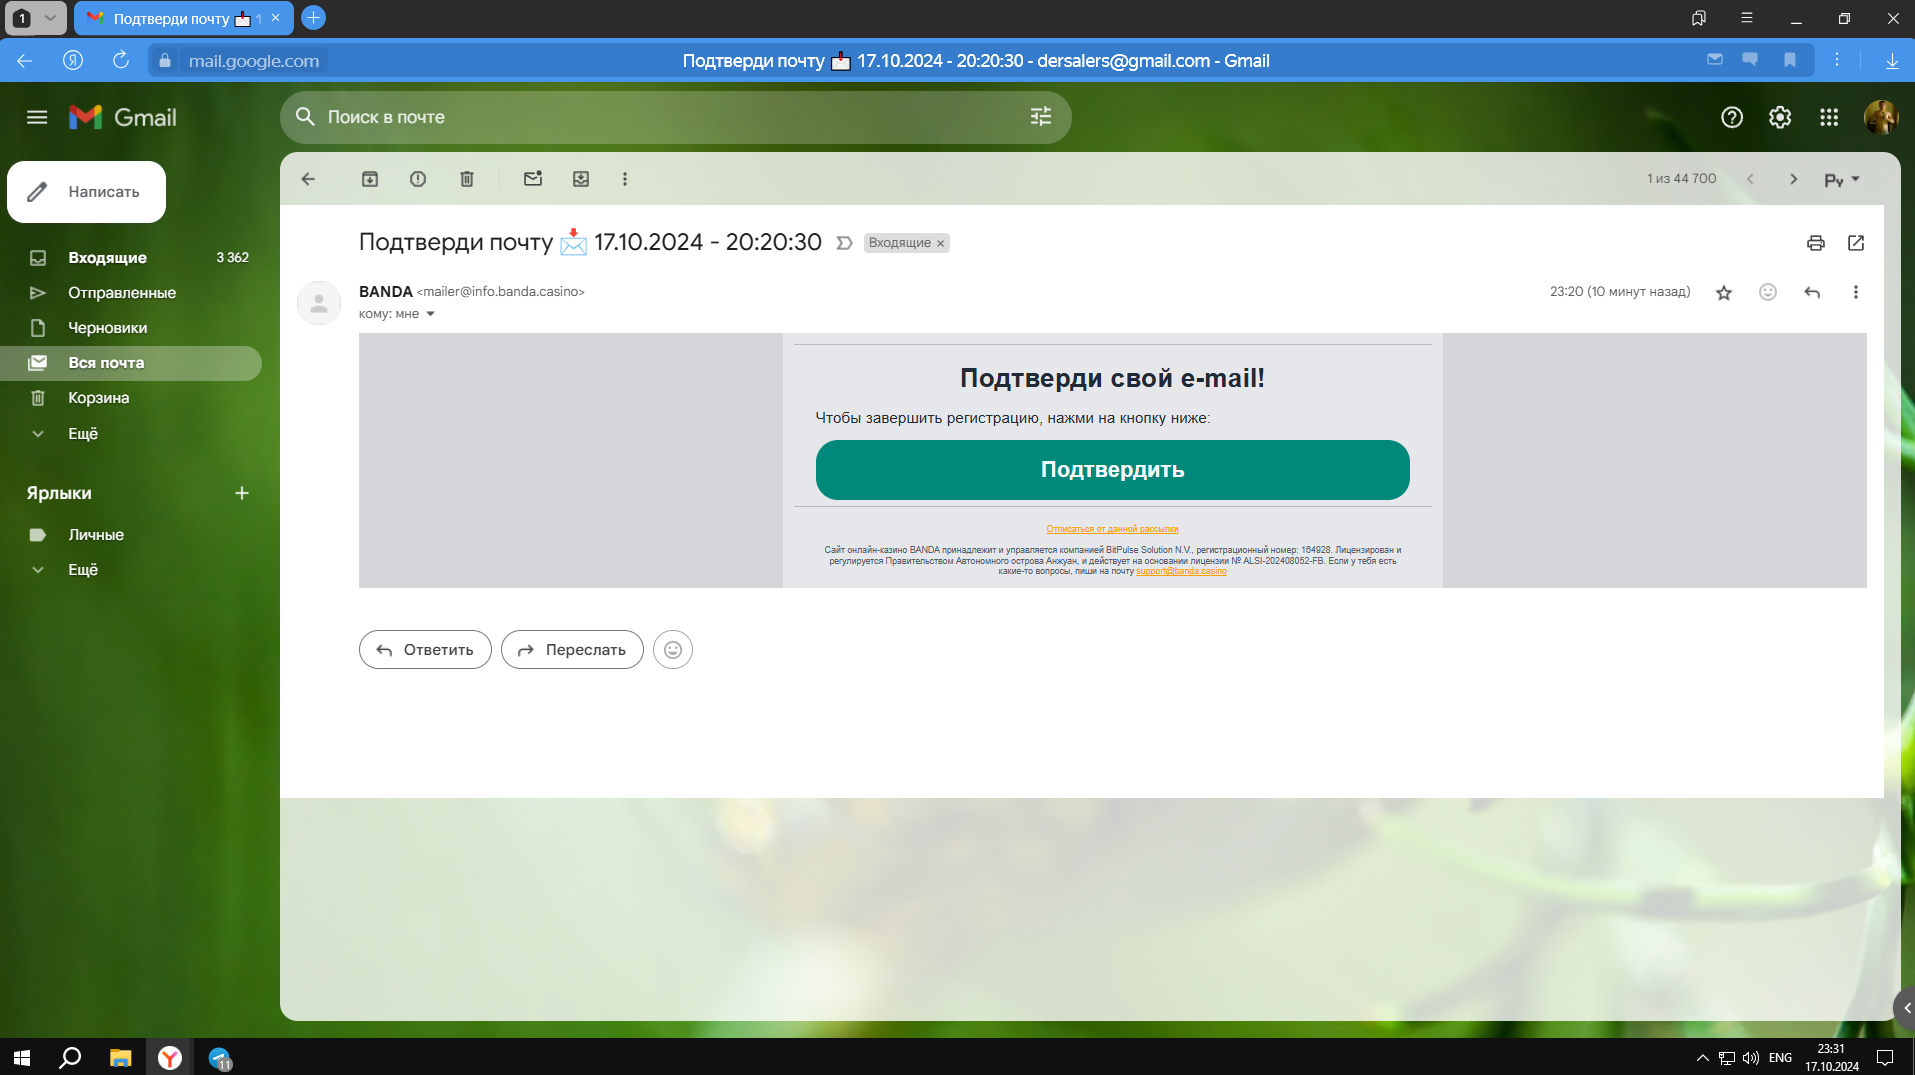
Task: Show hidden system tray icons
Action: click(1702, 1058)
